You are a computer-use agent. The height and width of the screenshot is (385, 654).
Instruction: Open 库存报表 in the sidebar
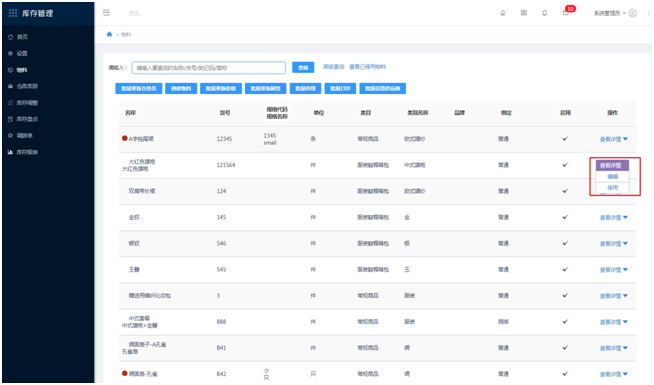coord(27,152)
